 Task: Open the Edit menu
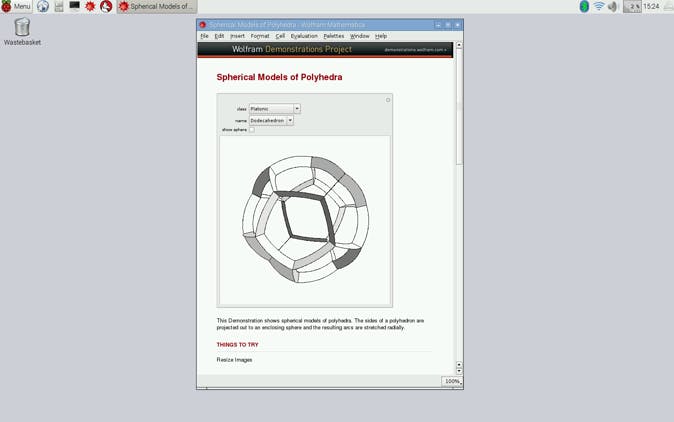219,36
